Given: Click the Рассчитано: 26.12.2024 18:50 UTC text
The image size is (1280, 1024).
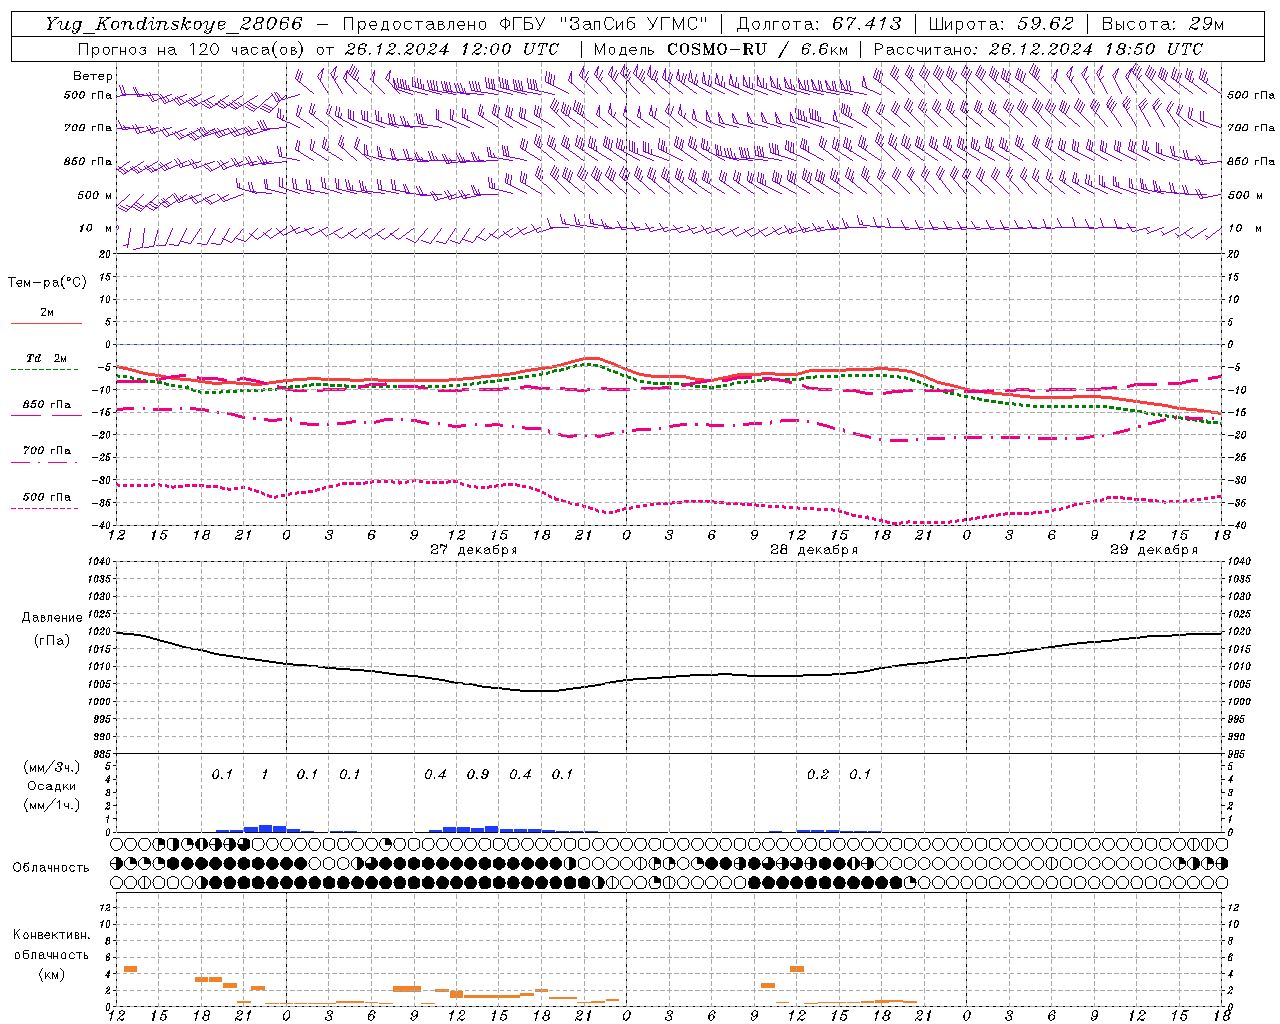Looking at the screenshot, I should pyautogui.click(x=1038, y=49).
